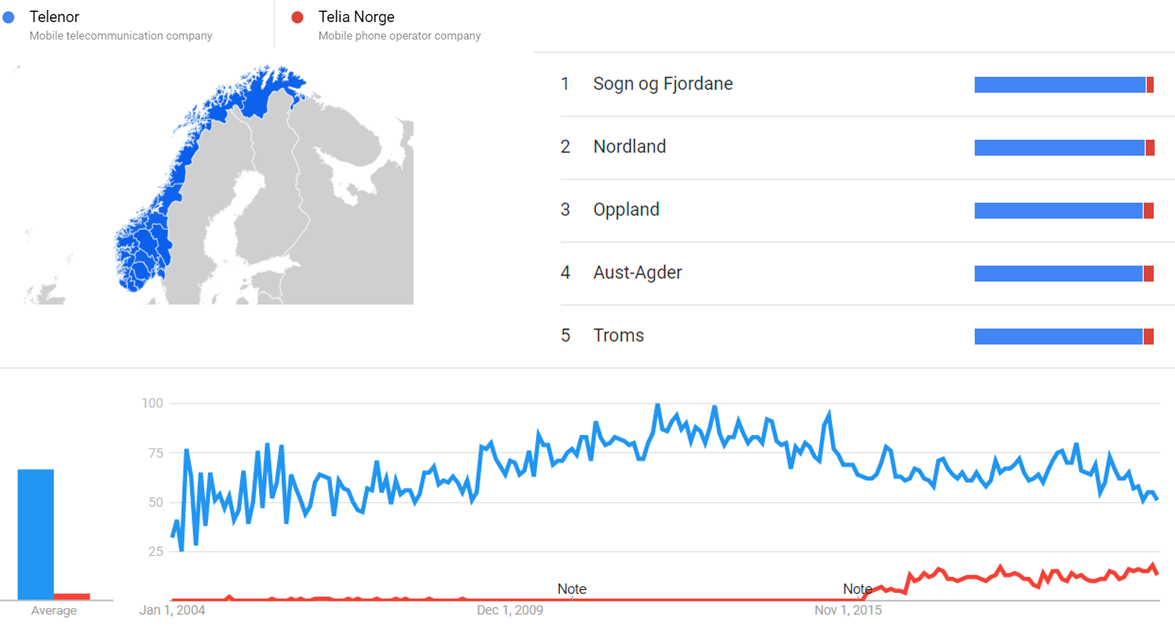This screenshot has height=637, width=1175.
Task: Click the Nordland comparison bar
Action: click(x=1063, y=148)
